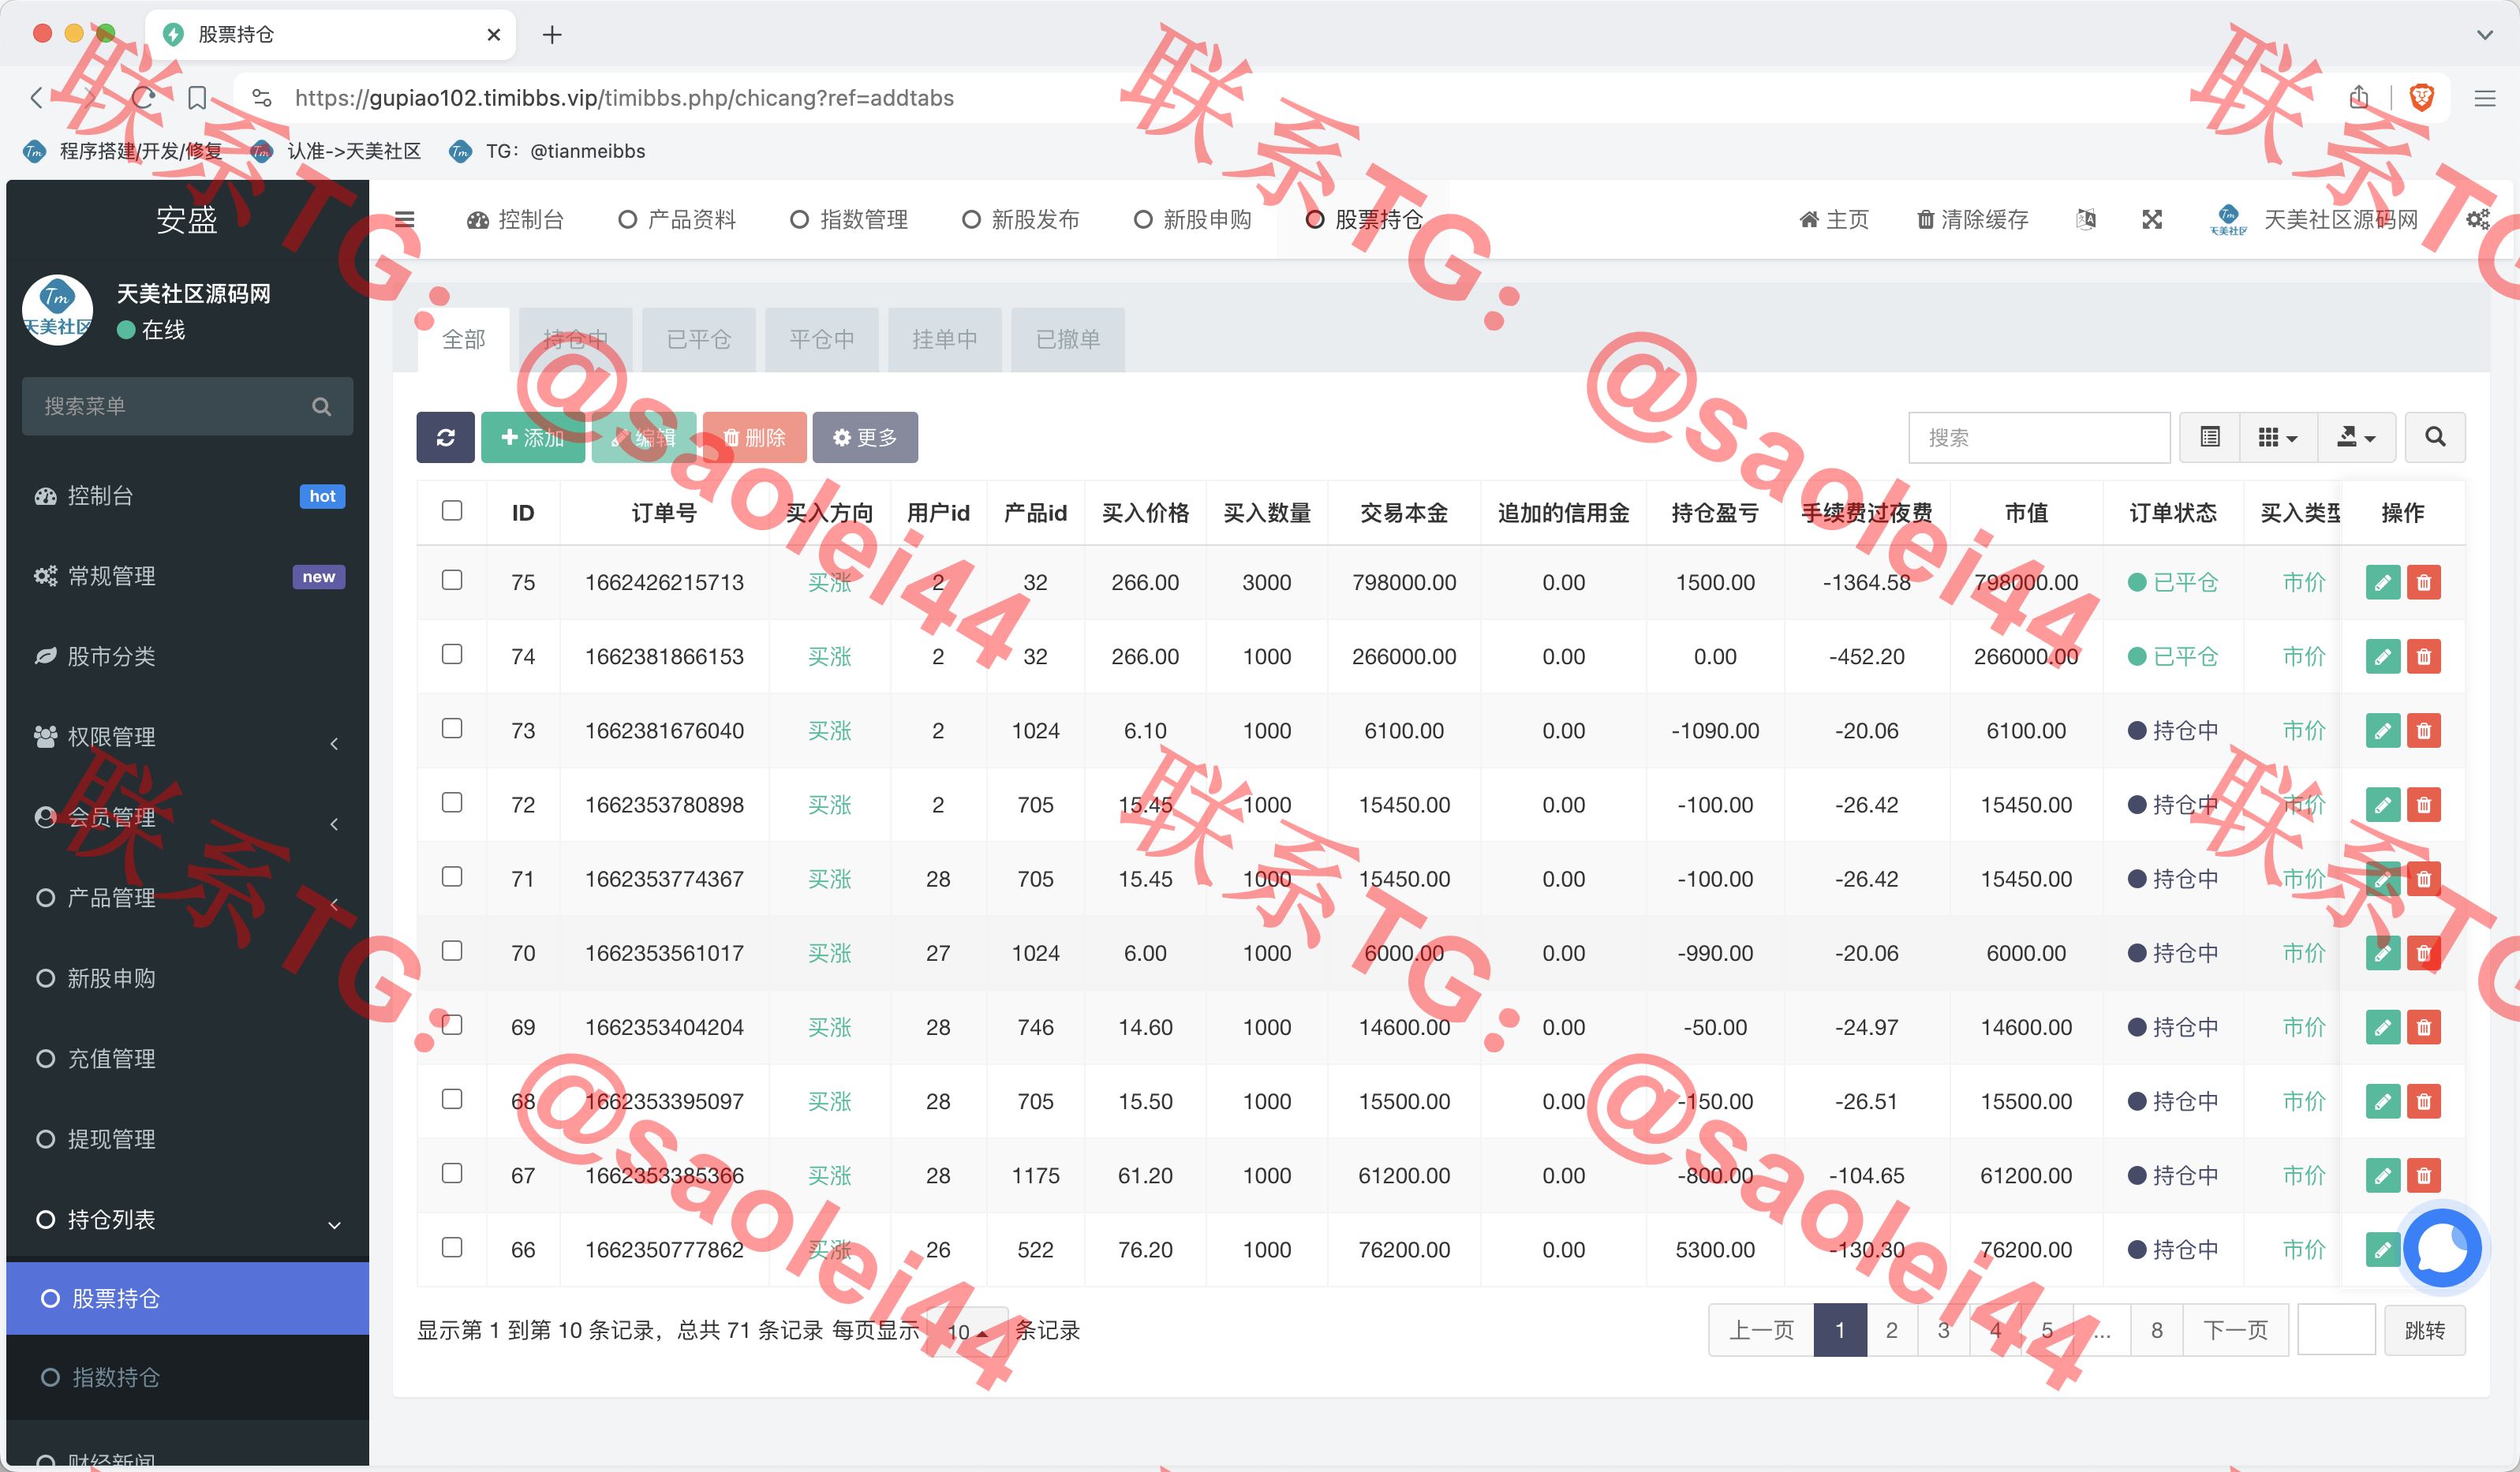Open the browser tab list chevron
2520x1472 pixels.
[x=2484, y=35]
